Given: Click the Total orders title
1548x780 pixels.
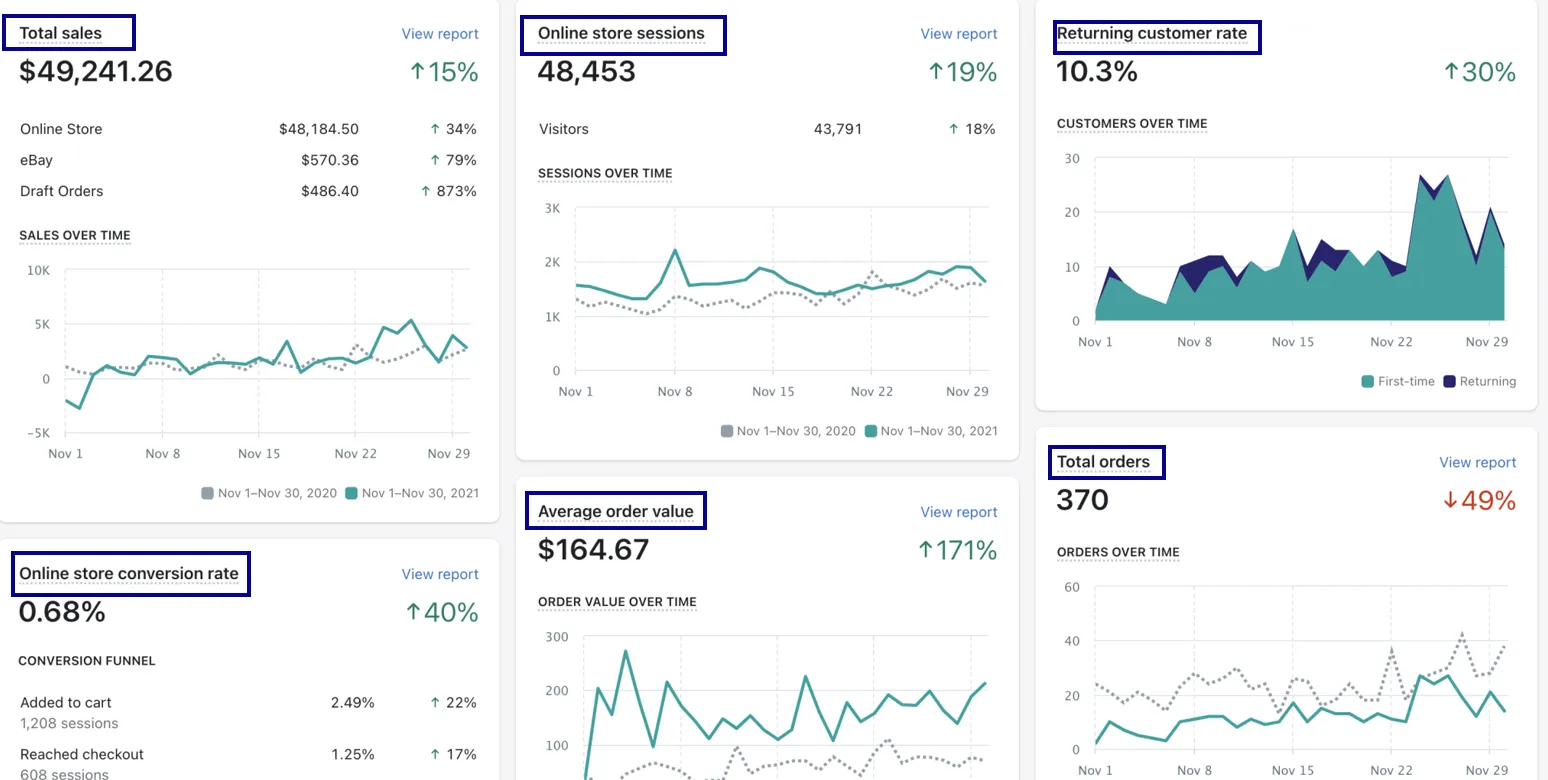Looking at the screenshot, I should 1103,463.
